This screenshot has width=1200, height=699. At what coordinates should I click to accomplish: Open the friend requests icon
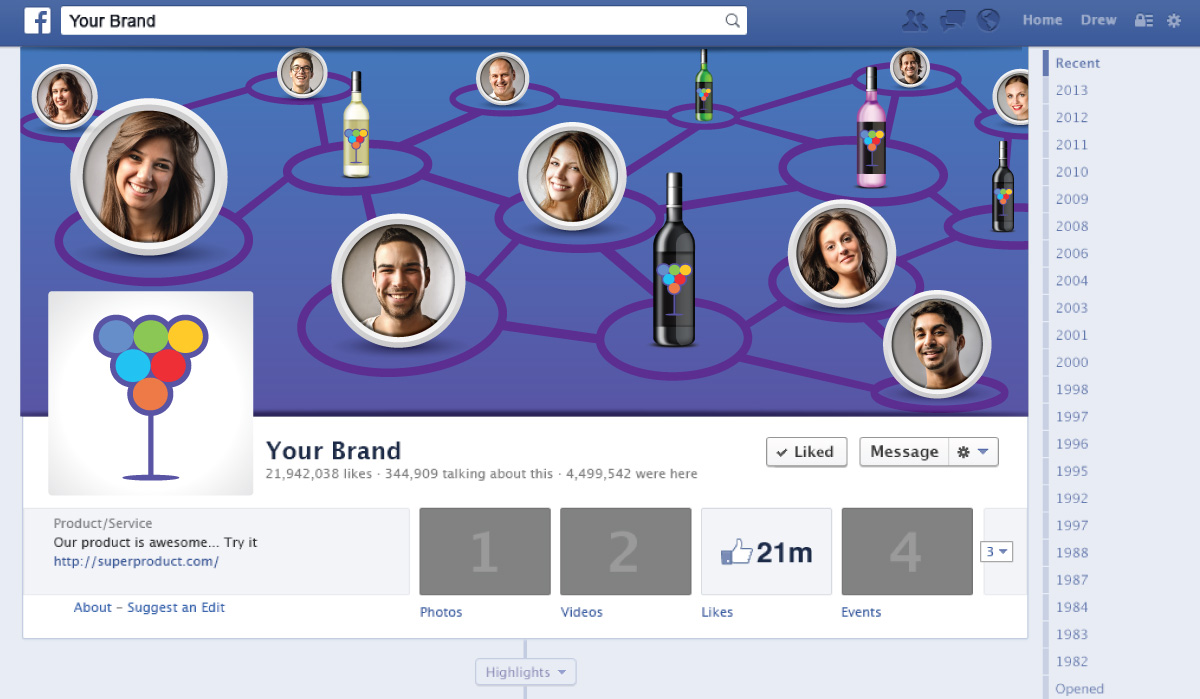913,18
